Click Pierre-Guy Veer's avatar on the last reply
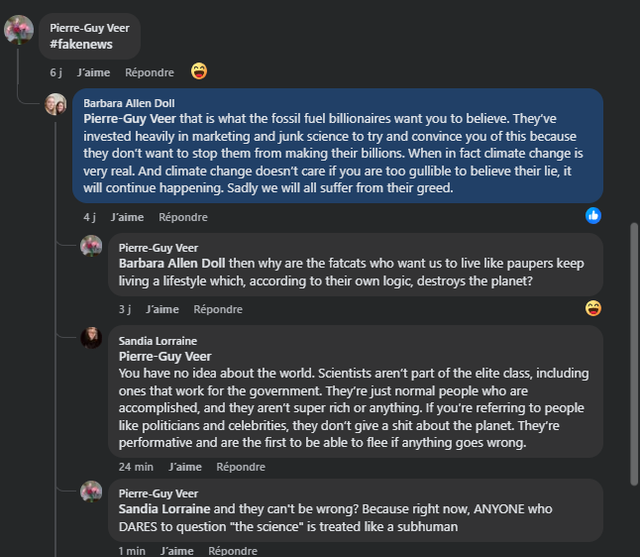The width and height of the screenshot is (640, 557). point(91,491)
